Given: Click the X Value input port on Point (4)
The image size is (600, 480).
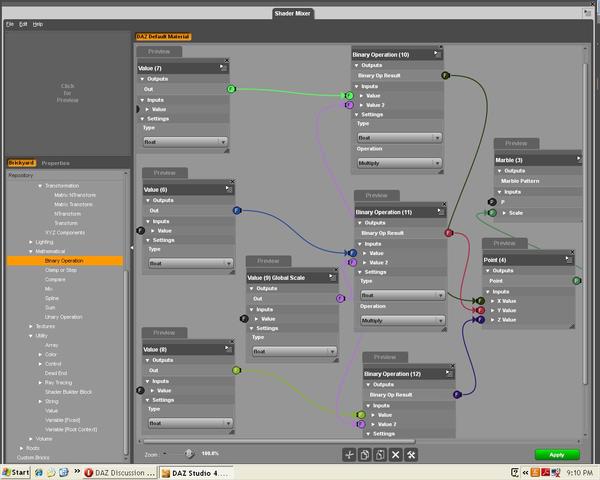Looking at the screenshot, I should [481, 301].
